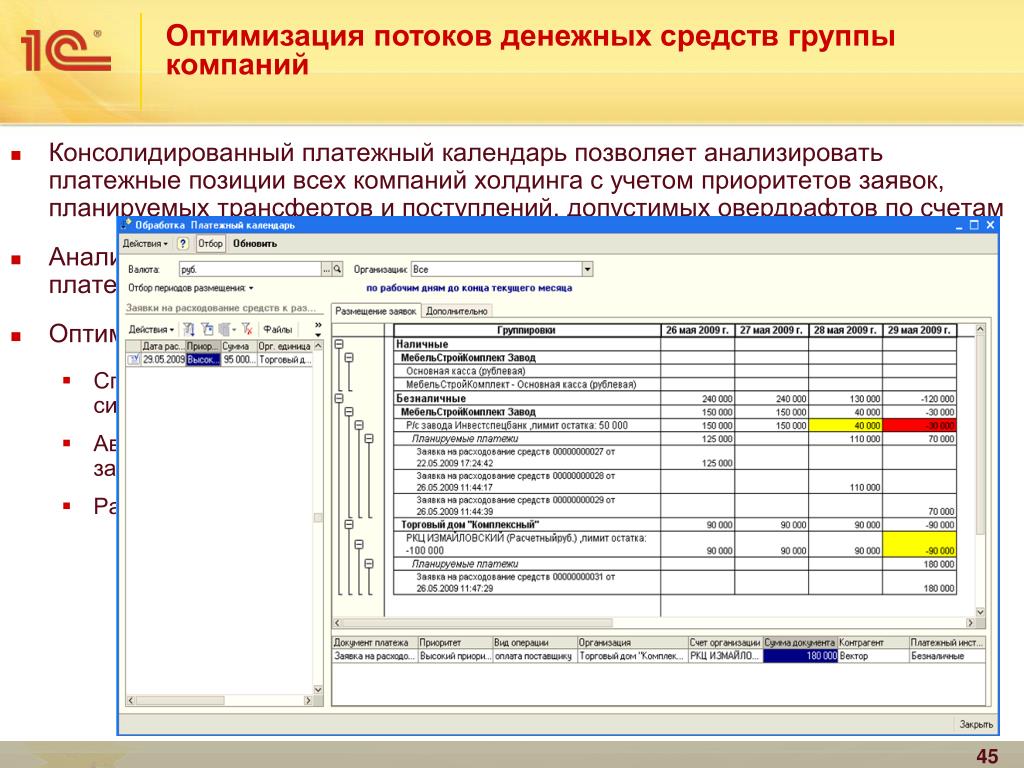
Task: Switch to the Дополнительно tab
Action: [x=456, y=312]
